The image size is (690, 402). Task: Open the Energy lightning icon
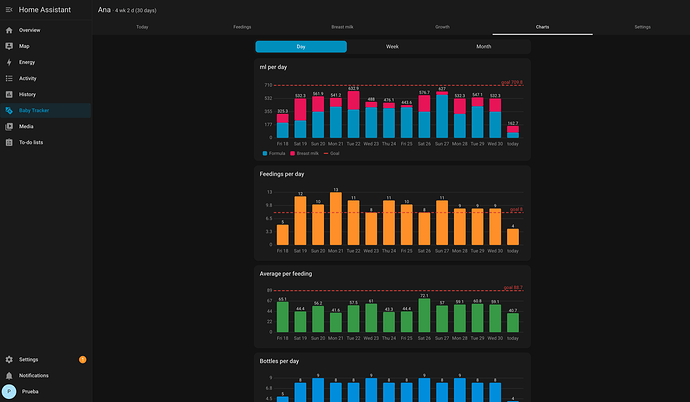(9, 62)
